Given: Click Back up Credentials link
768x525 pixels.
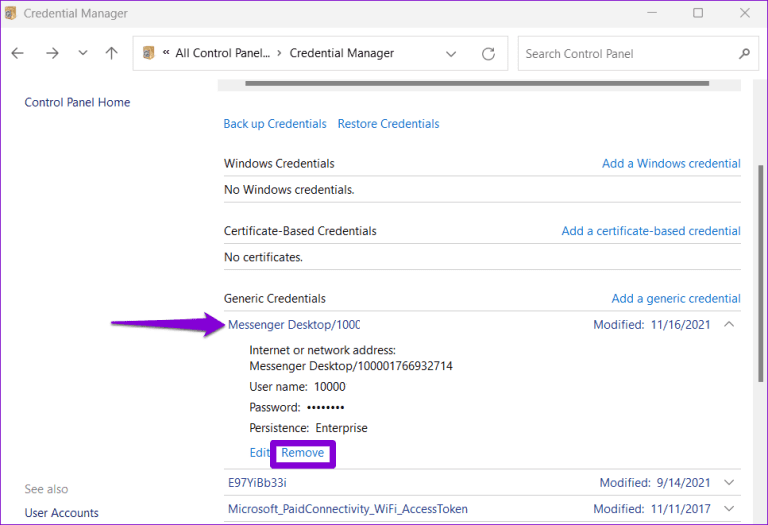Looking at the screenshot, I should 275,124.
